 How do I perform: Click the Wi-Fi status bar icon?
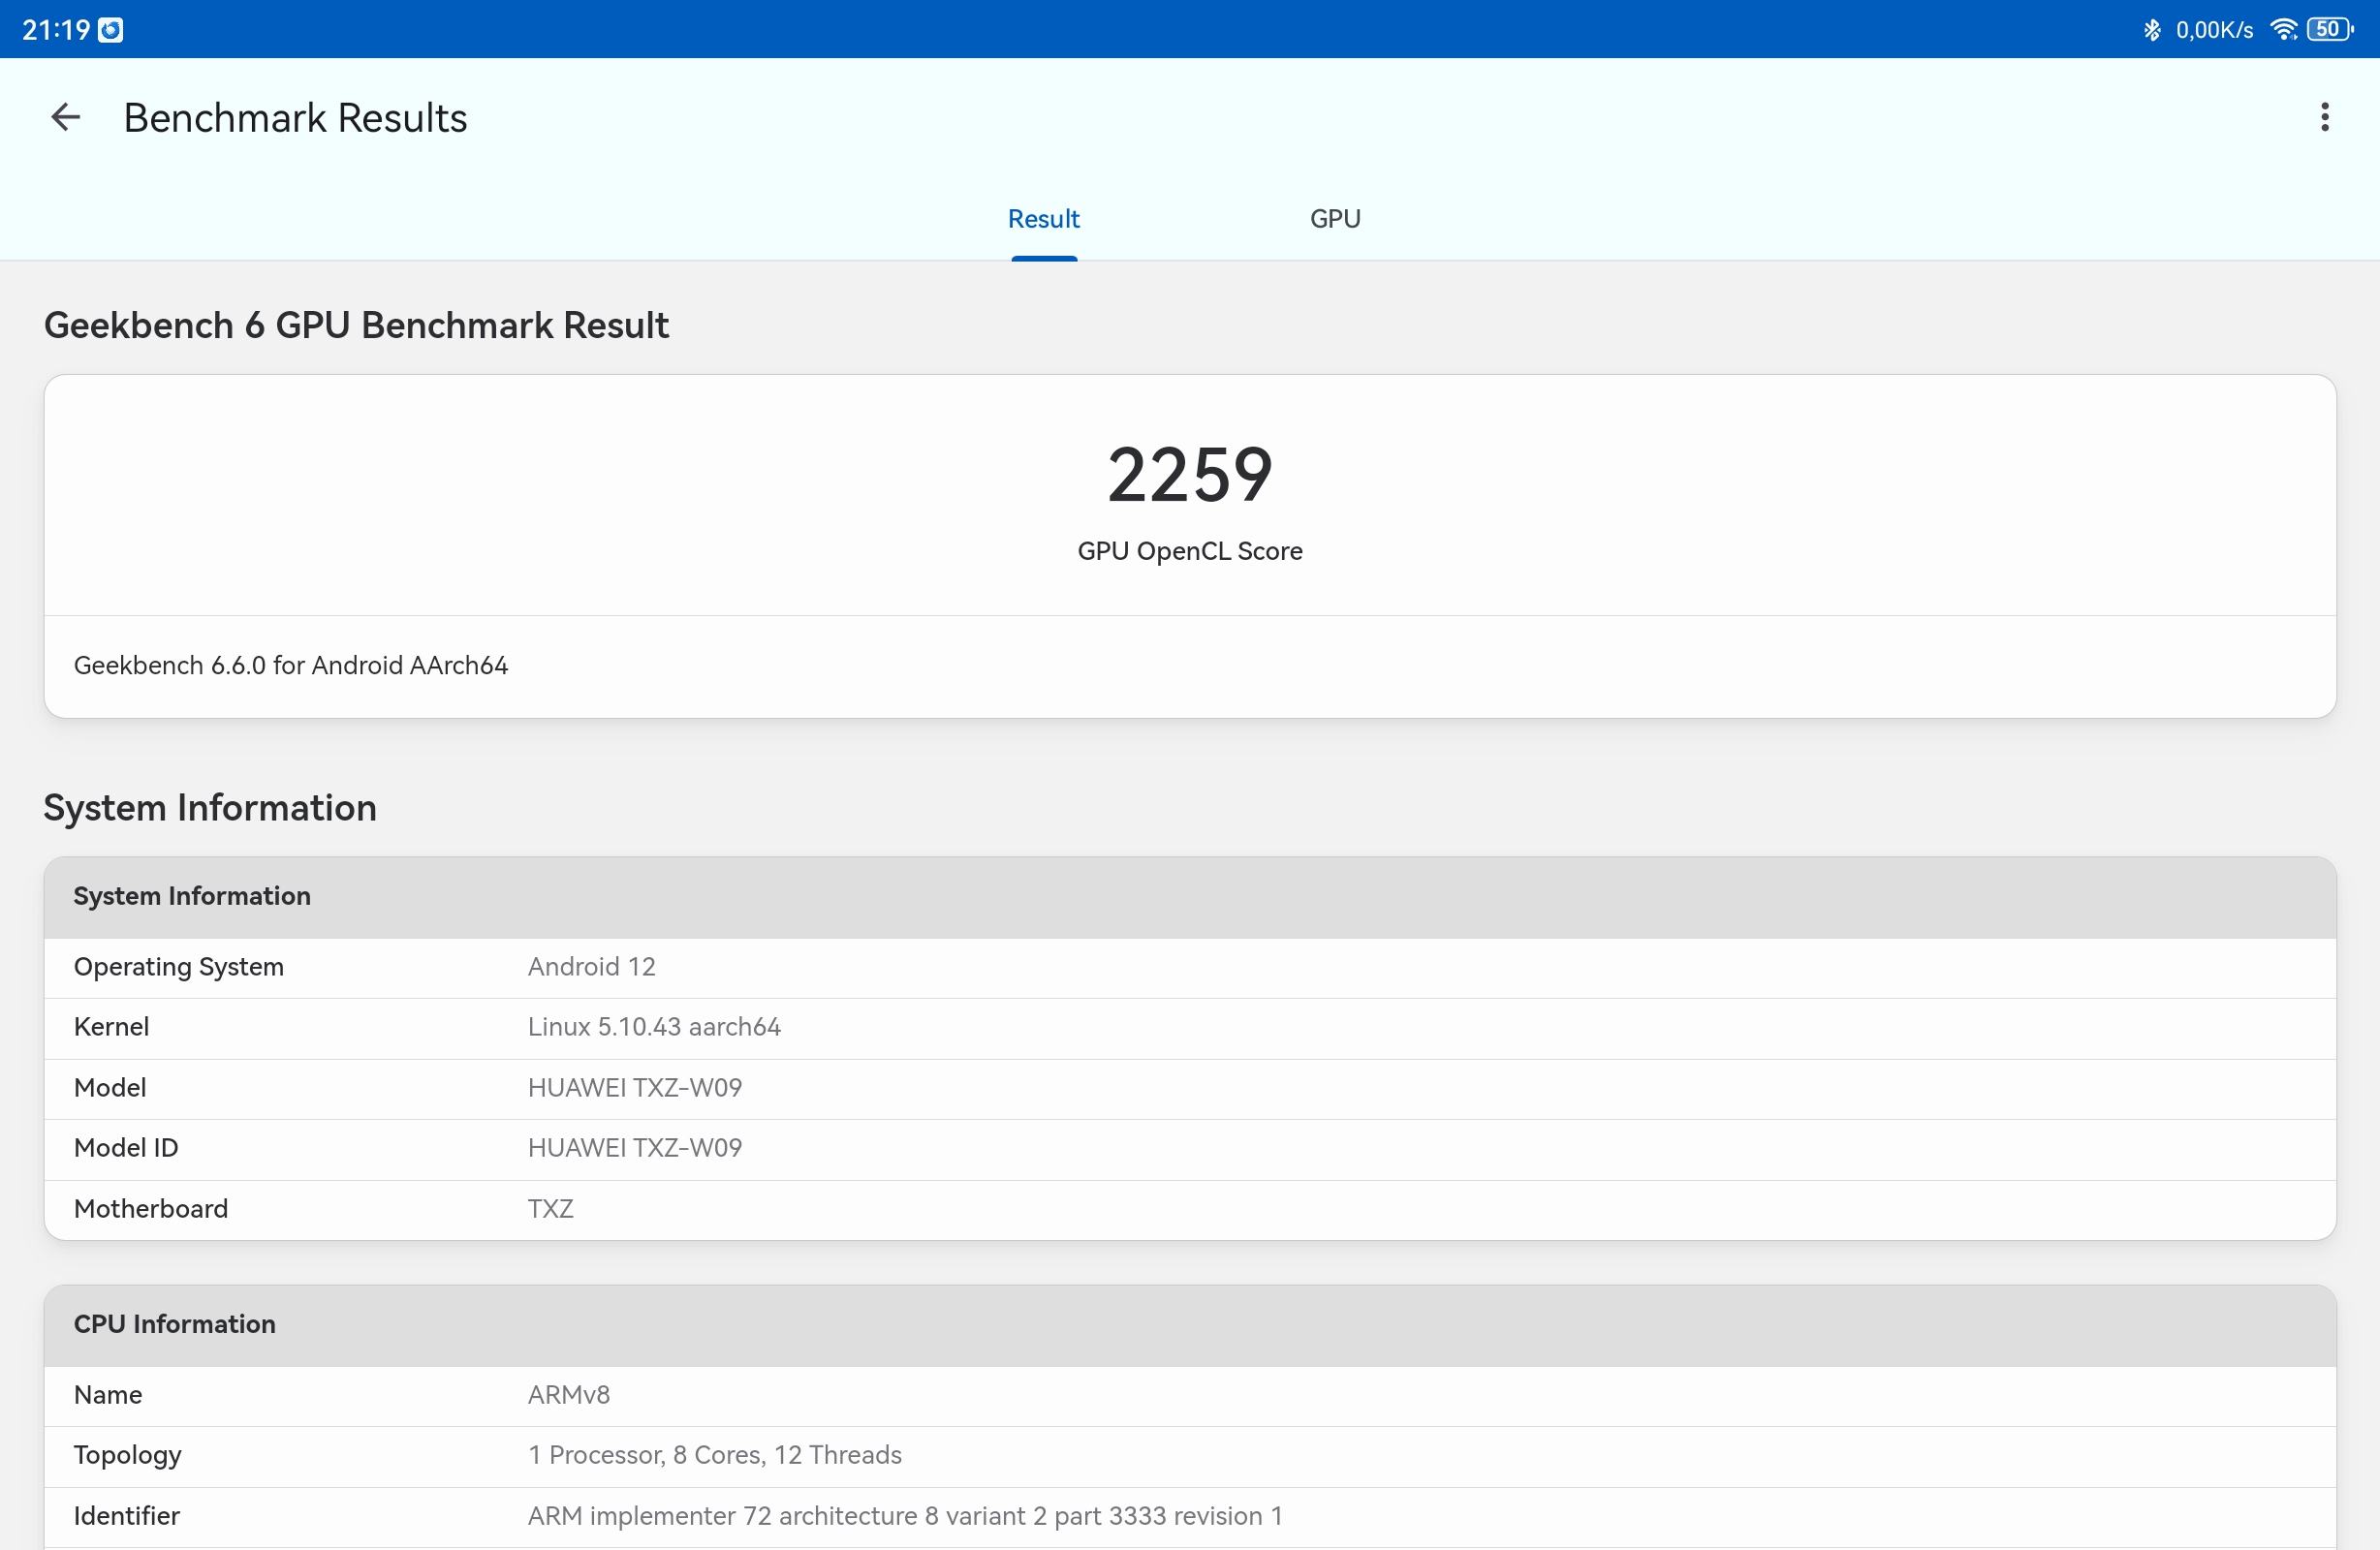(x=2283, y=28)
